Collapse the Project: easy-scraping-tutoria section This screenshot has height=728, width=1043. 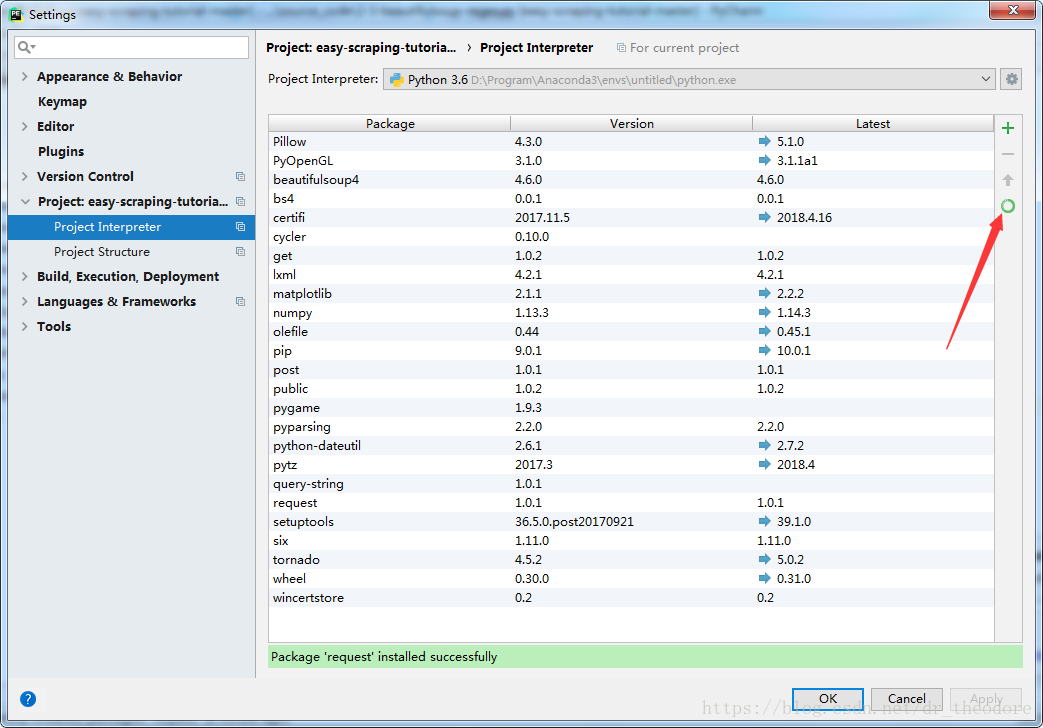[25, 202]
